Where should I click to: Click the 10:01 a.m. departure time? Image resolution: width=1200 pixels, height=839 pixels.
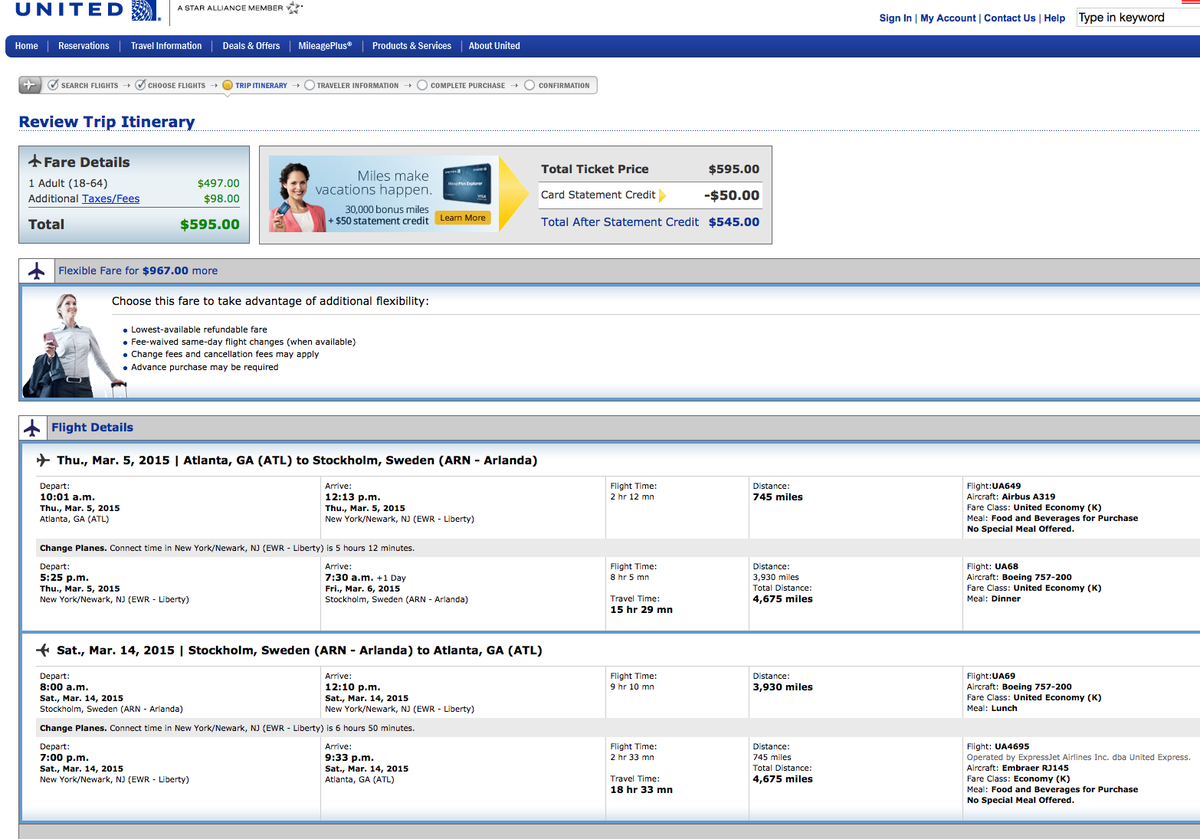[68, 497]
